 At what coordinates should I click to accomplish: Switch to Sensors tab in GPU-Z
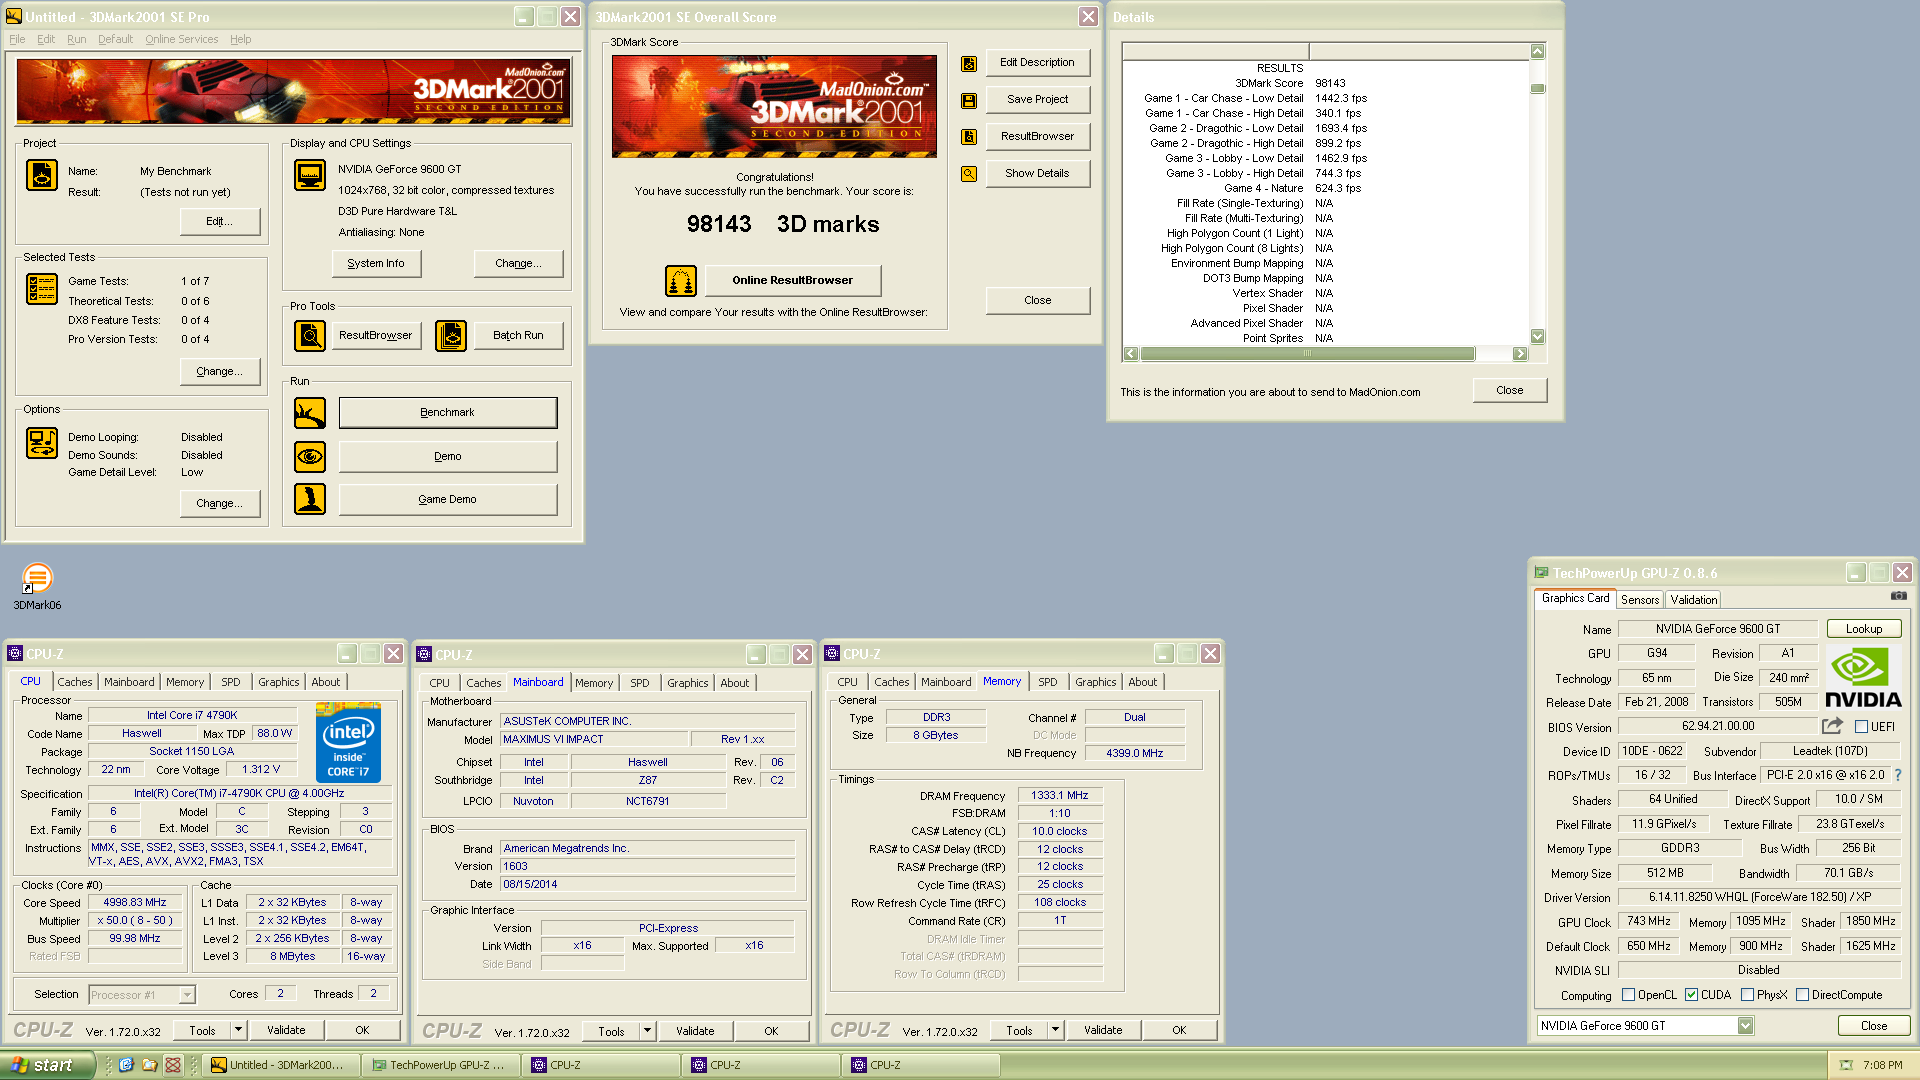[1640, 599]
